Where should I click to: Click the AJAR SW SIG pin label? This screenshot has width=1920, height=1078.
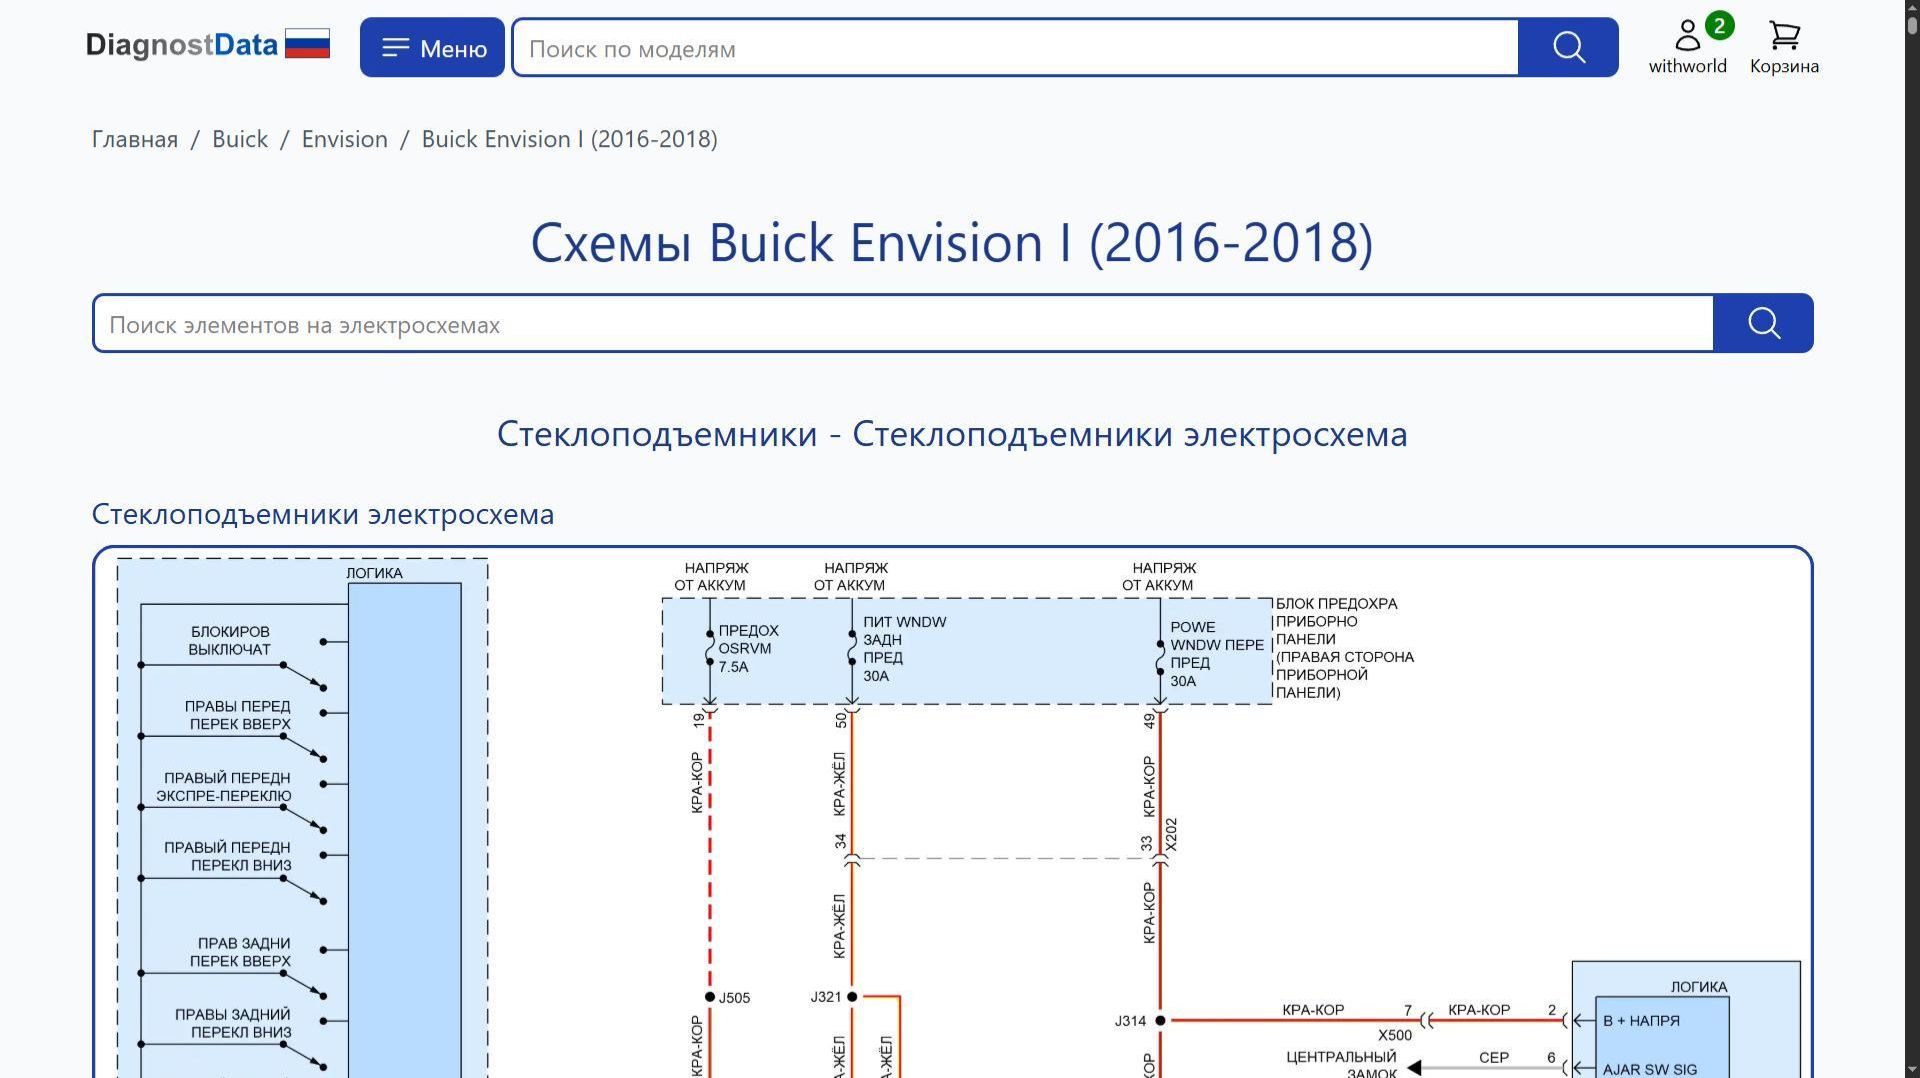[x=1650, y=1069]
